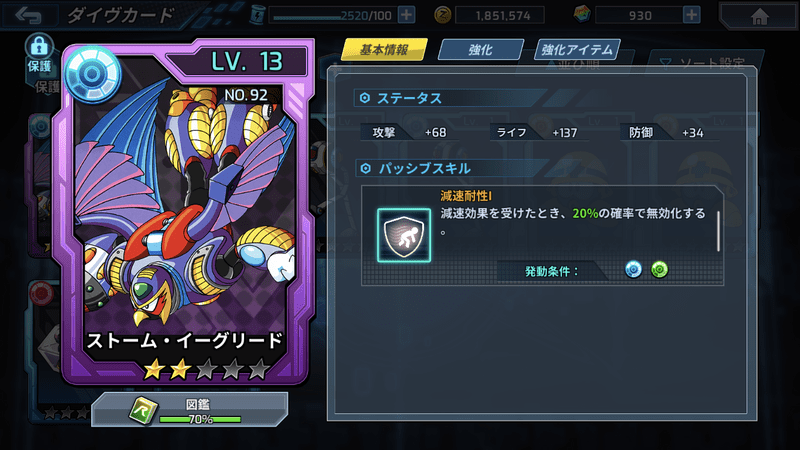Open the 基本情報 tab
The image size is (800, 450).
point(384,49)
